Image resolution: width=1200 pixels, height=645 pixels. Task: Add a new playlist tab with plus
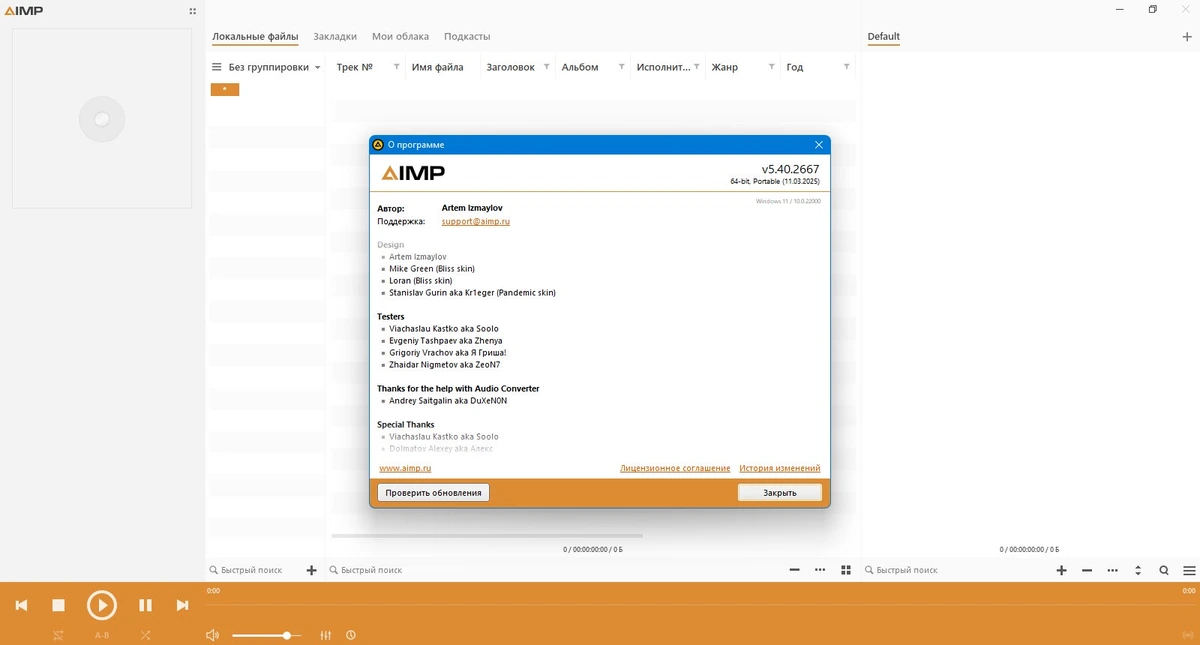(x=1187, y=37)
